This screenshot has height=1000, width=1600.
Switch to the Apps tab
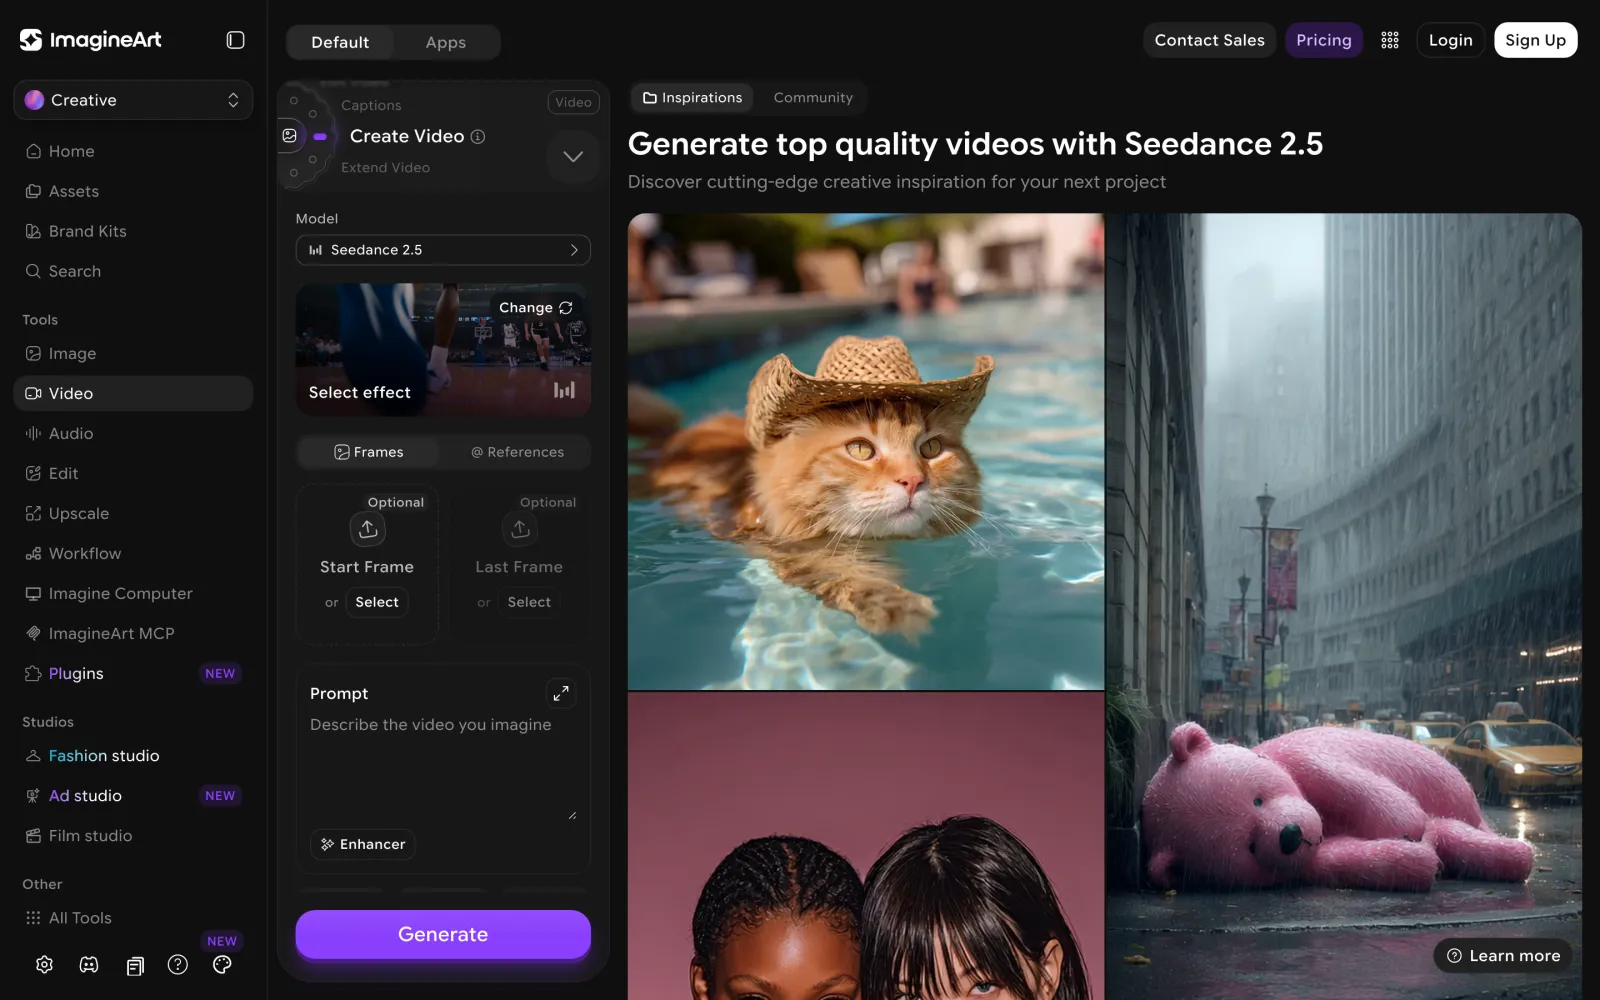point(446,42)
